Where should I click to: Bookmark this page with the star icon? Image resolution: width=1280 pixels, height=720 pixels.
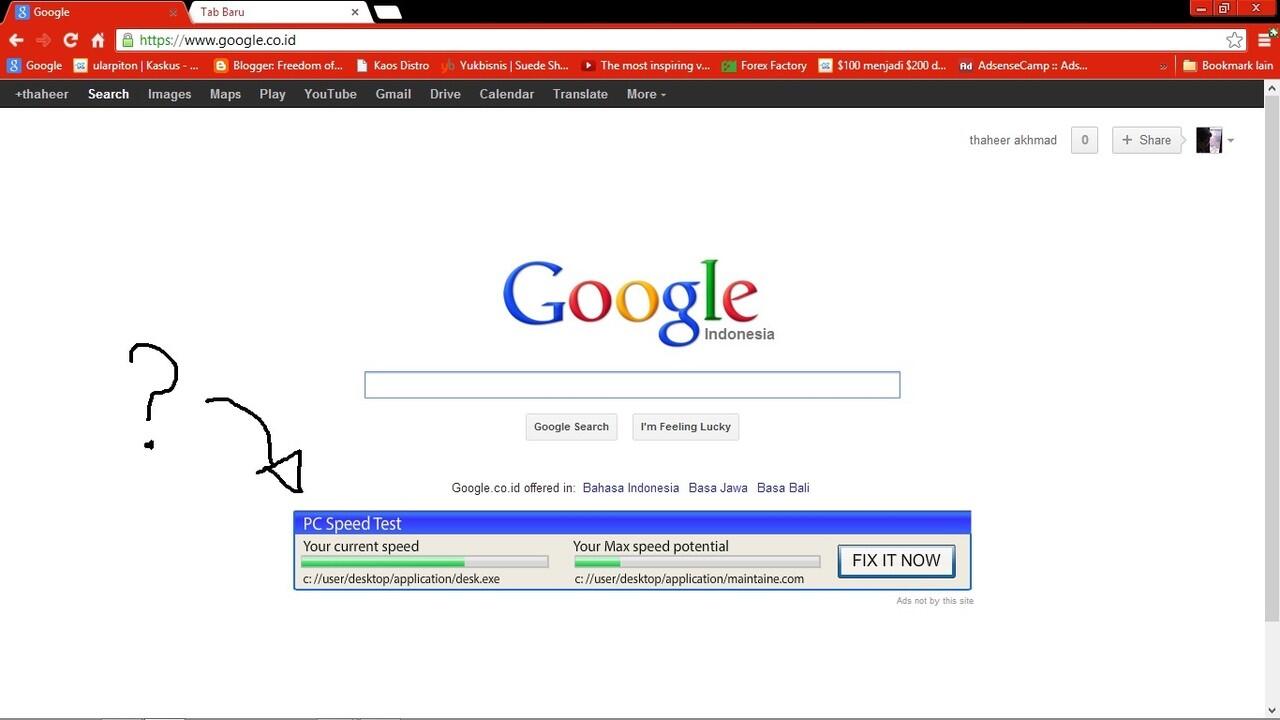pyautogui.click(x=1235, y=40)
